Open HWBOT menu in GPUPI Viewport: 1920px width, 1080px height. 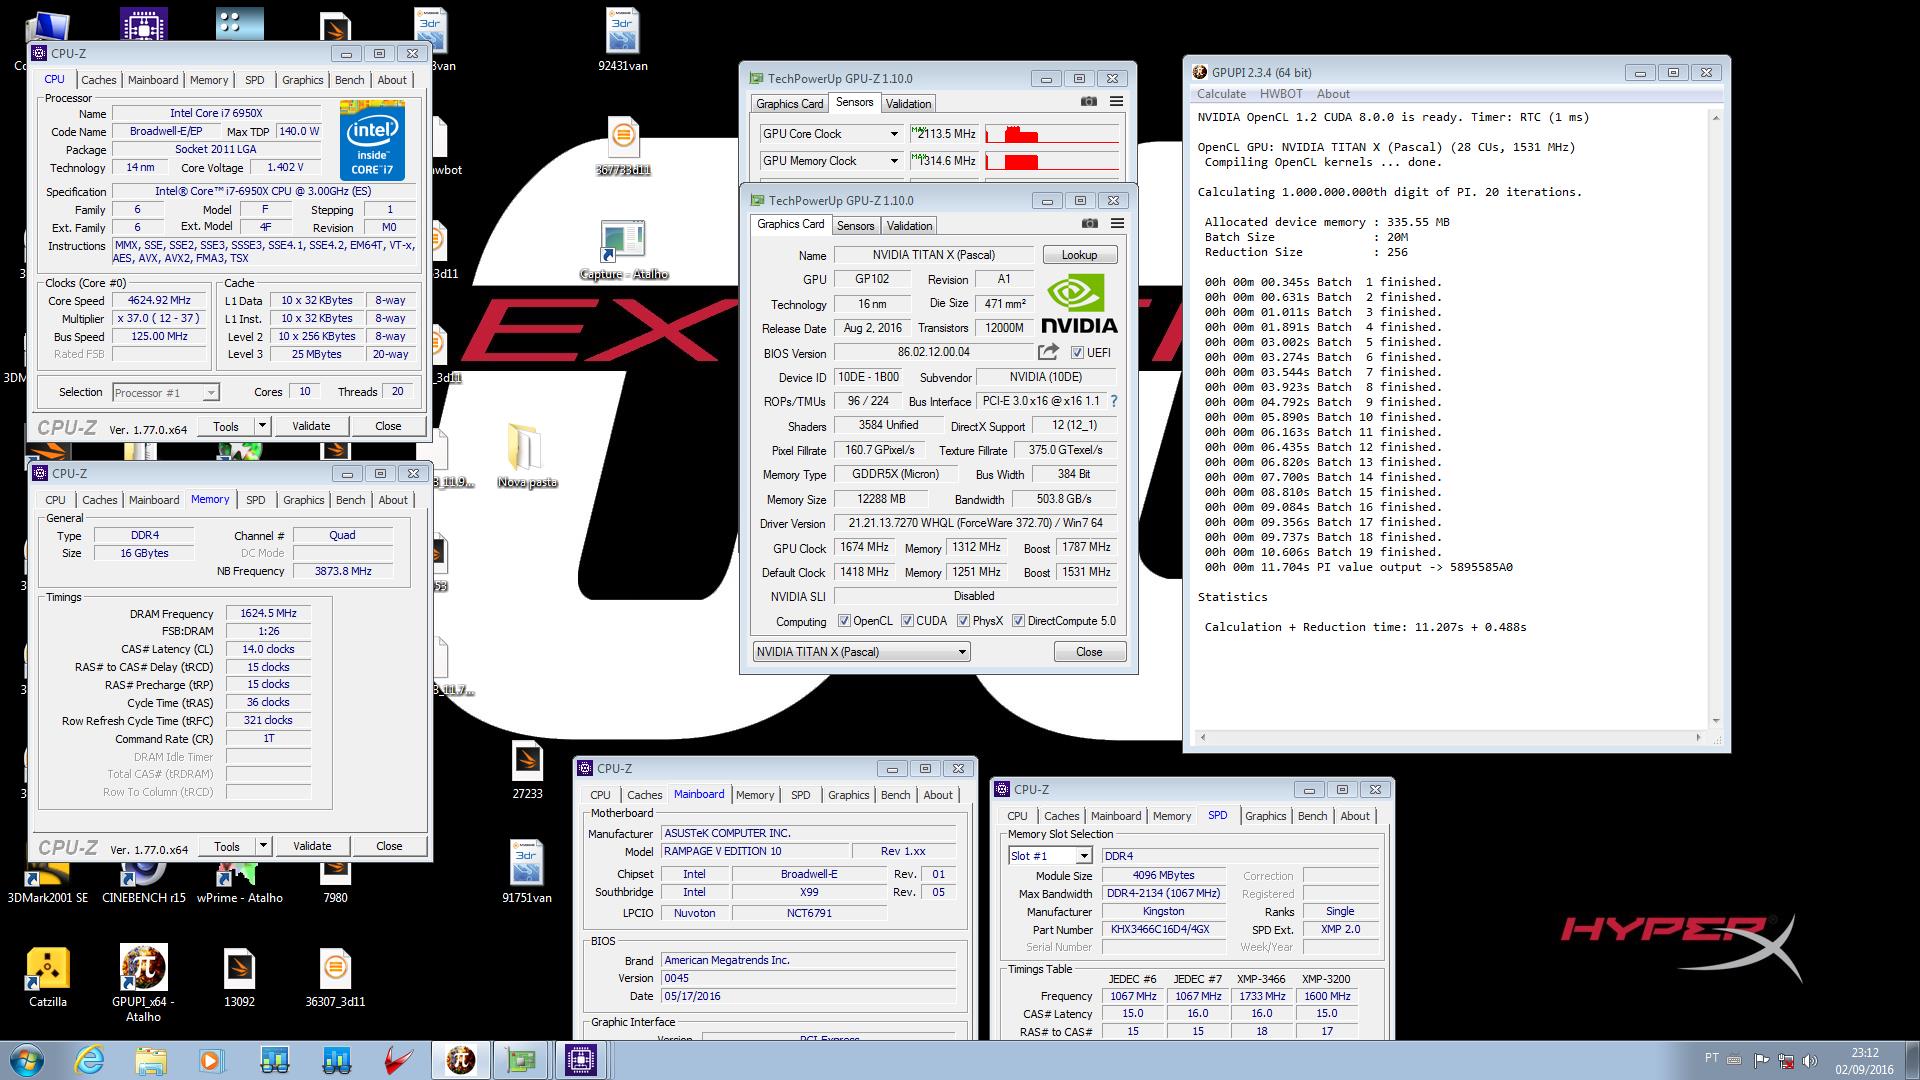coord(1281,94)
